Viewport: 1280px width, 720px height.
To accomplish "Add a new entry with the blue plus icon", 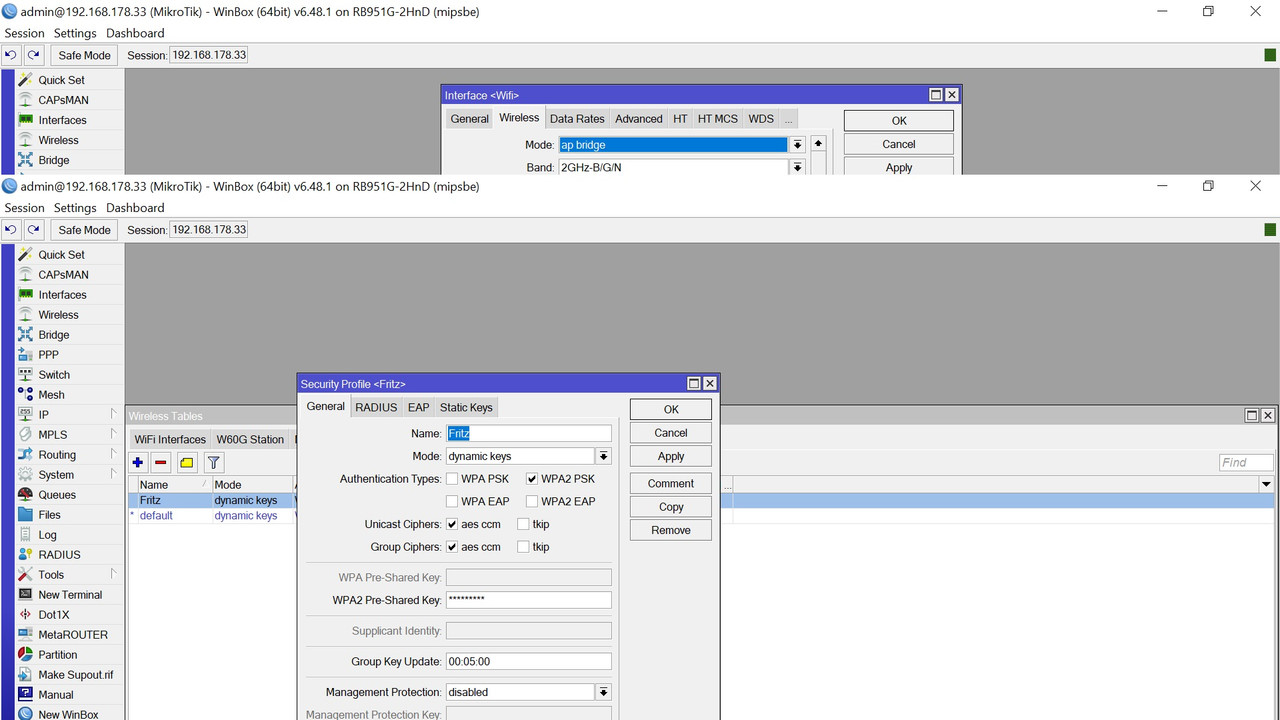I will (138, 463).
